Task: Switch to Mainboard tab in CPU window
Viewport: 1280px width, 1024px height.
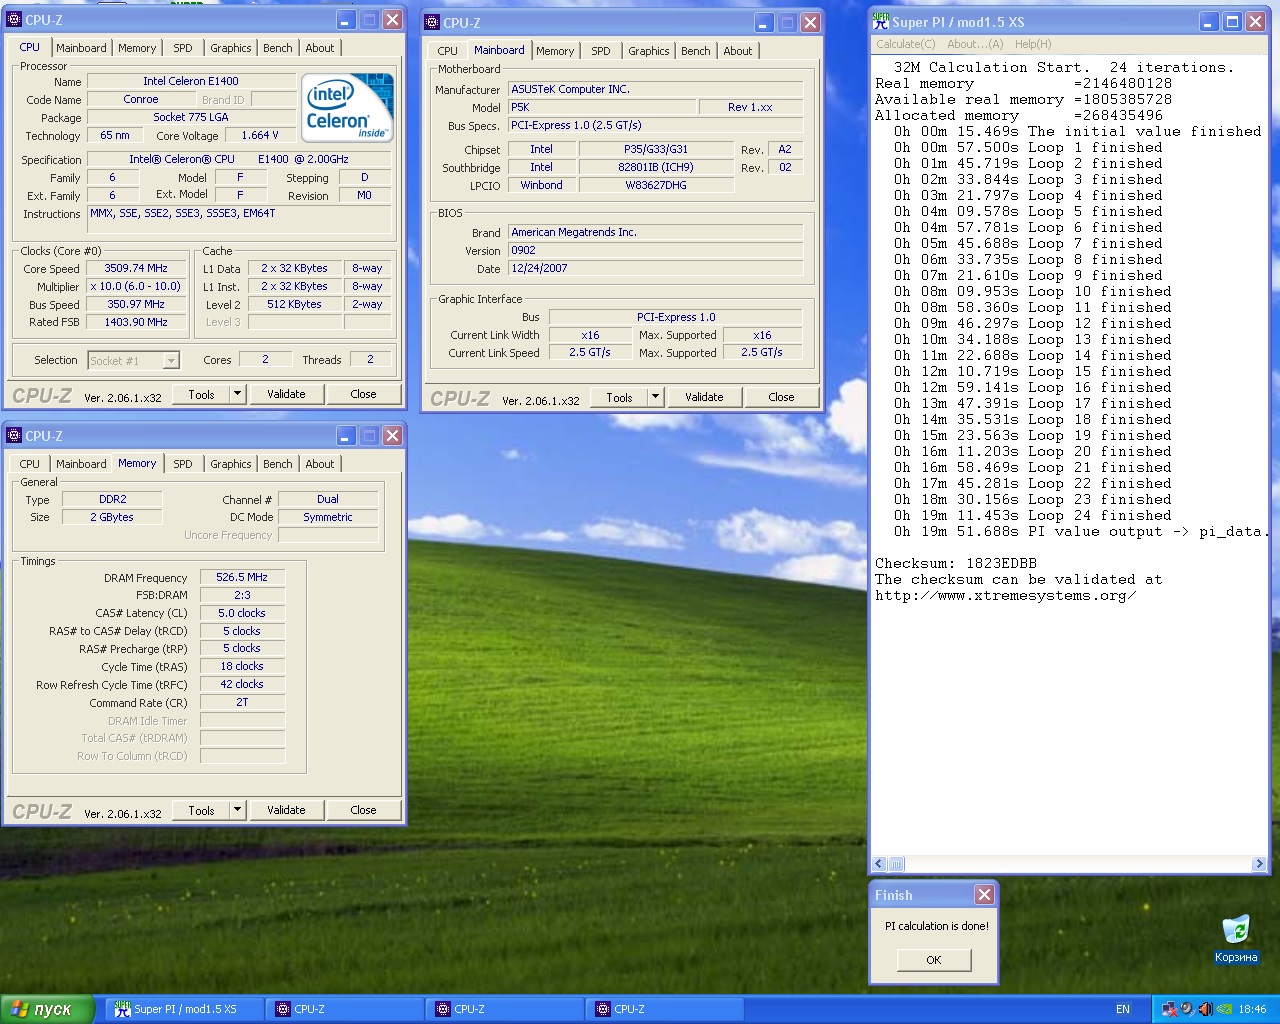Action: (x=81, y=48)
